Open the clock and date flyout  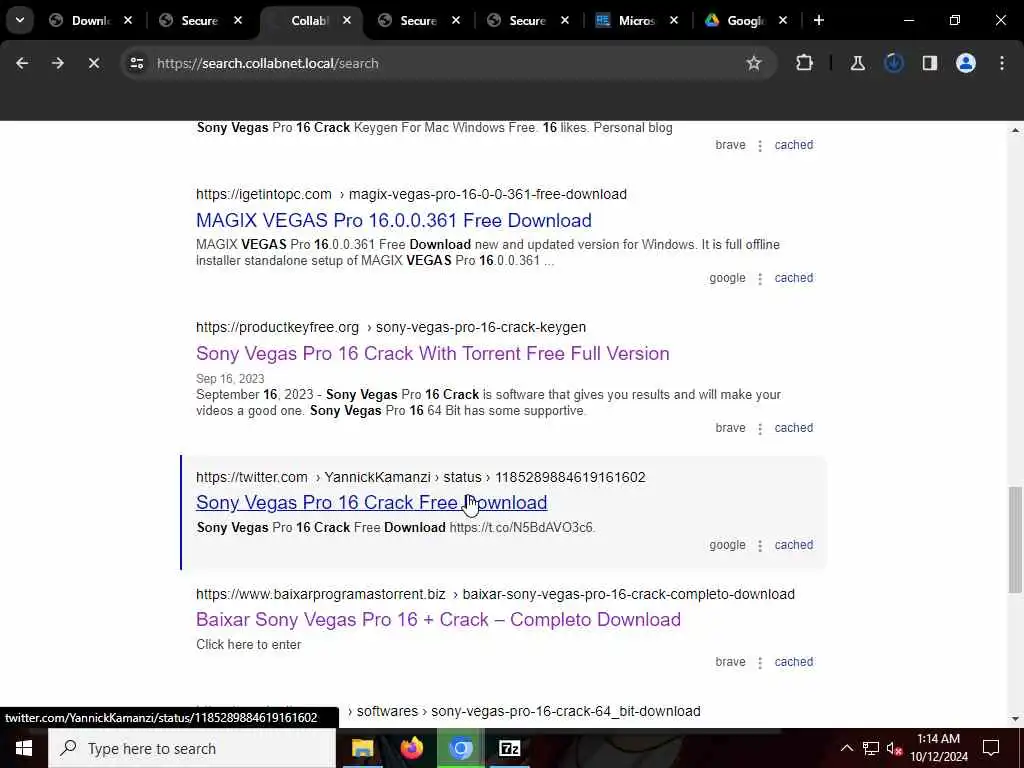(938, 748)
